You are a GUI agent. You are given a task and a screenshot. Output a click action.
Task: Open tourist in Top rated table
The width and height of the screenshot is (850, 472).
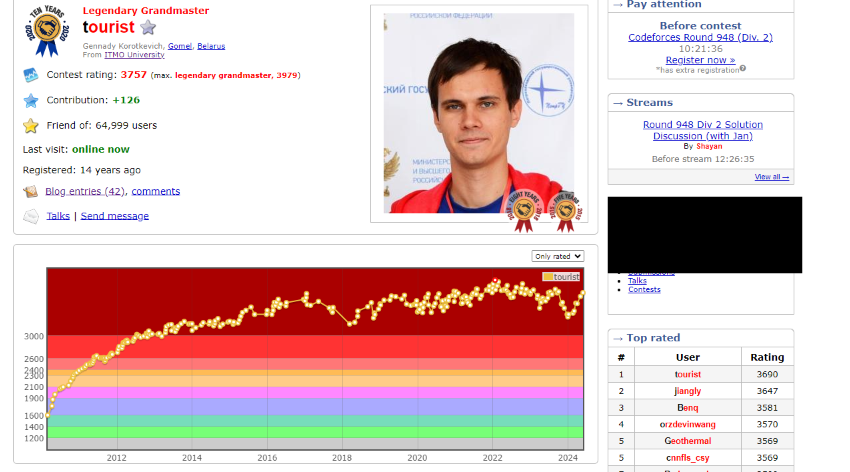[x=687, y=374]
